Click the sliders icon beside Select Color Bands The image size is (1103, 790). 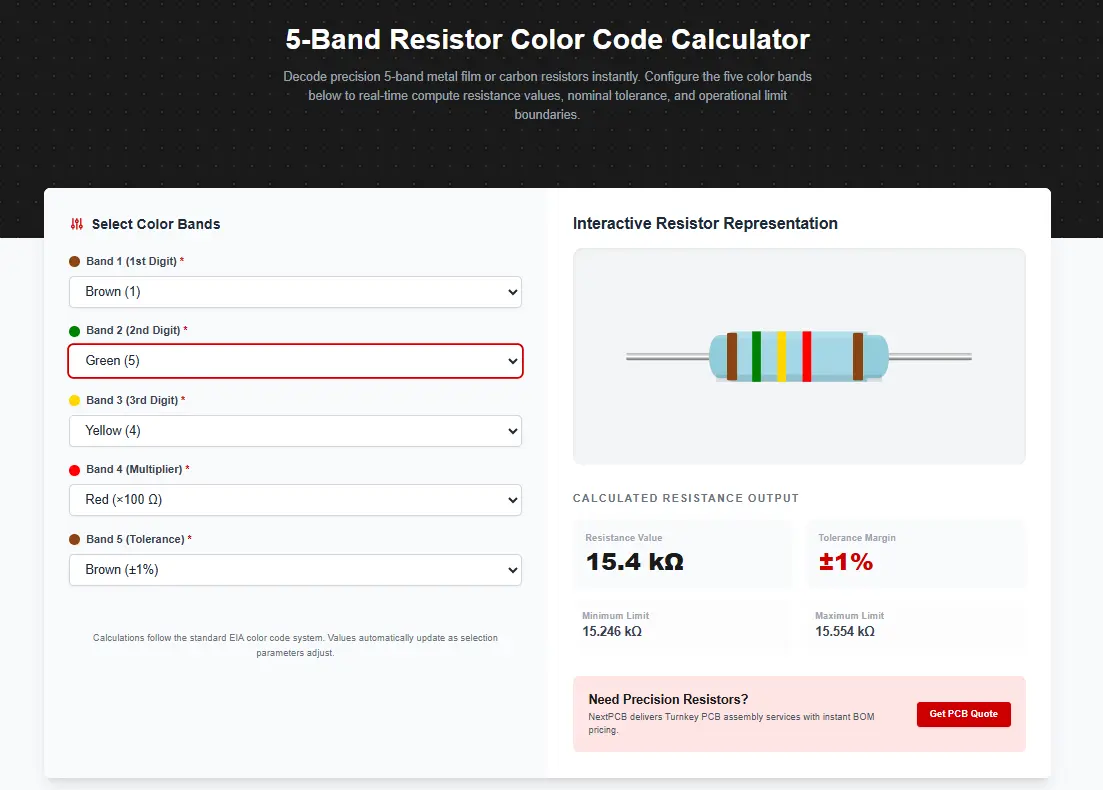(77, 224)
